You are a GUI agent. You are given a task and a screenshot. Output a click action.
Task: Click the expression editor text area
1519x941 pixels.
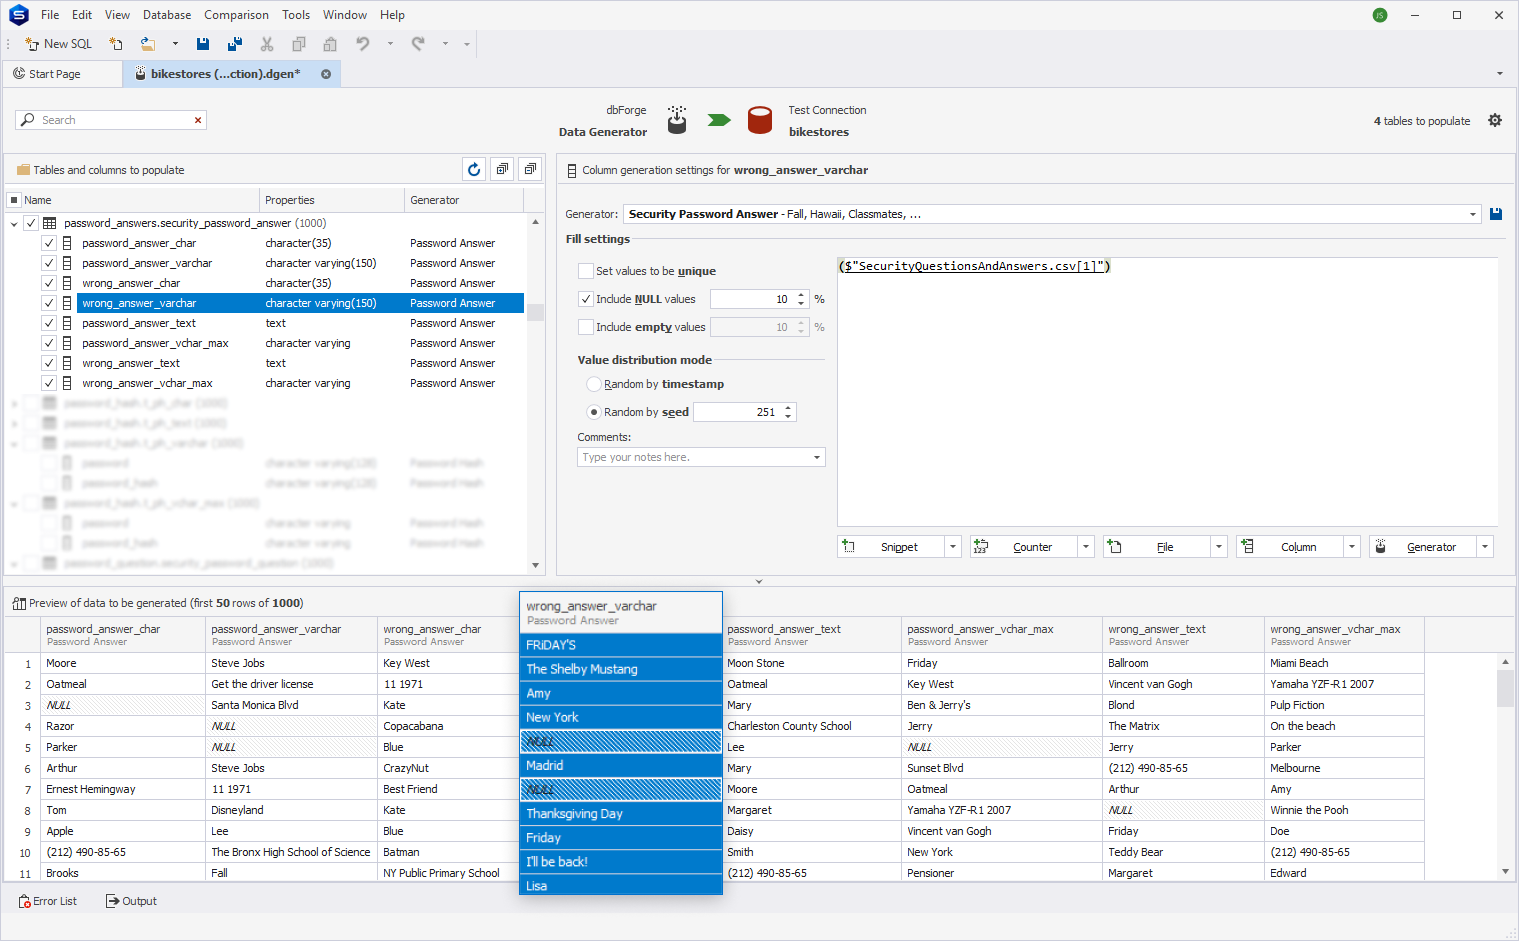pyautogui.click(x=1167, y=390)
